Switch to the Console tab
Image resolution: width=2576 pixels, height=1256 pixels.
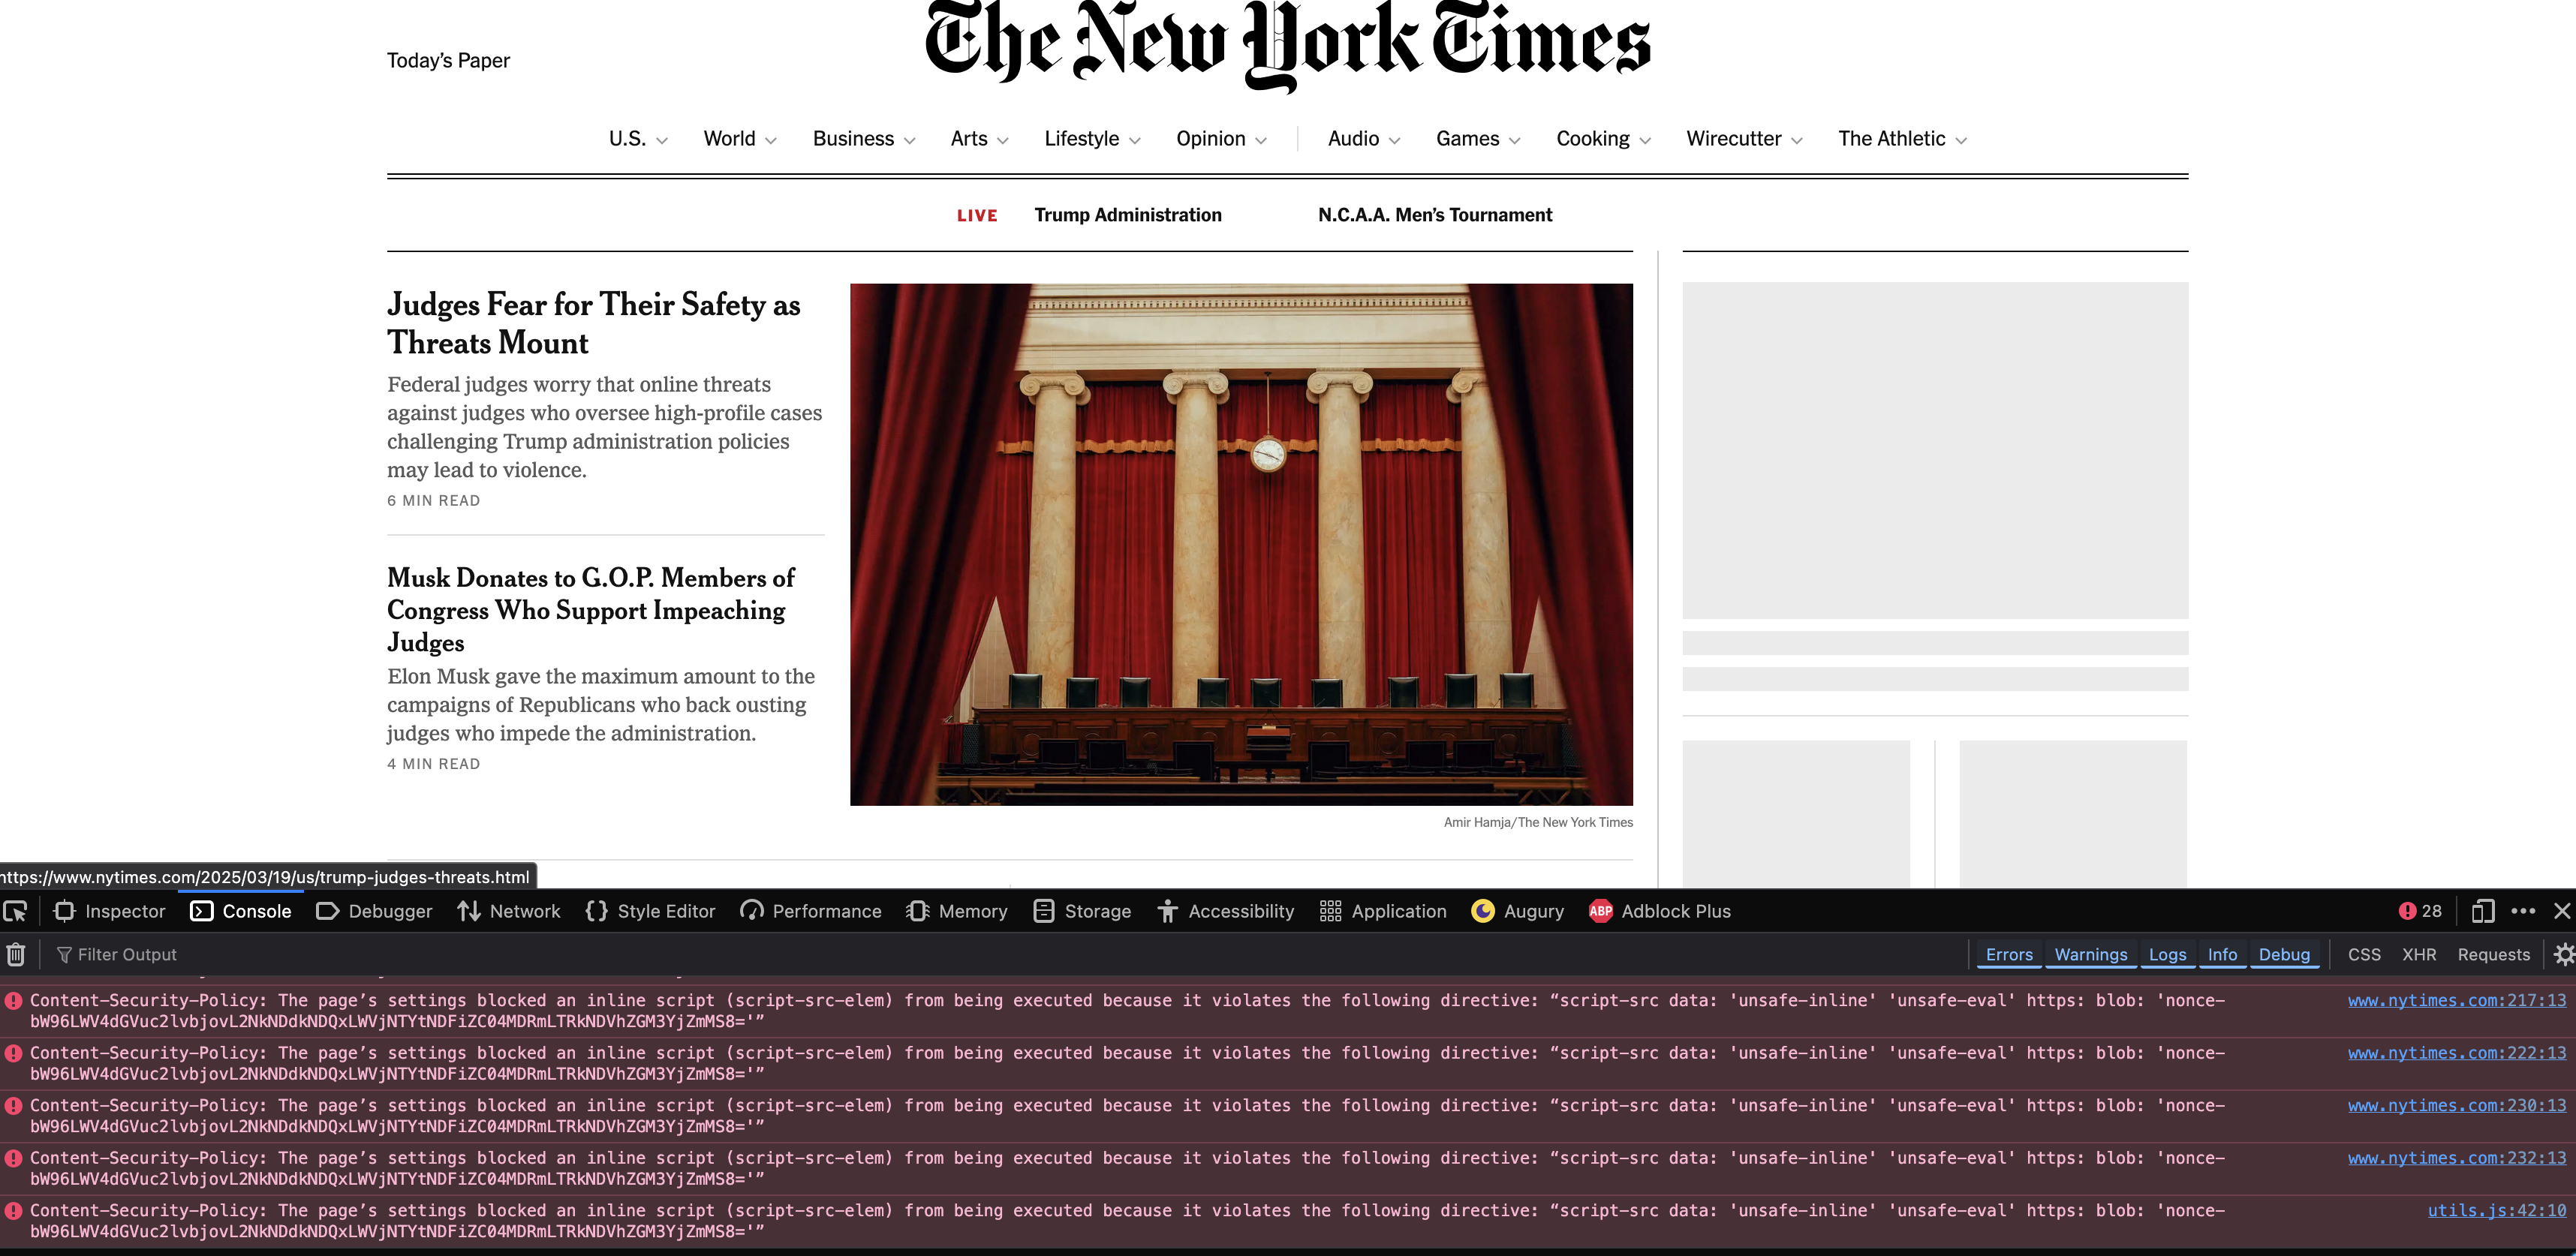coord(241,911)
